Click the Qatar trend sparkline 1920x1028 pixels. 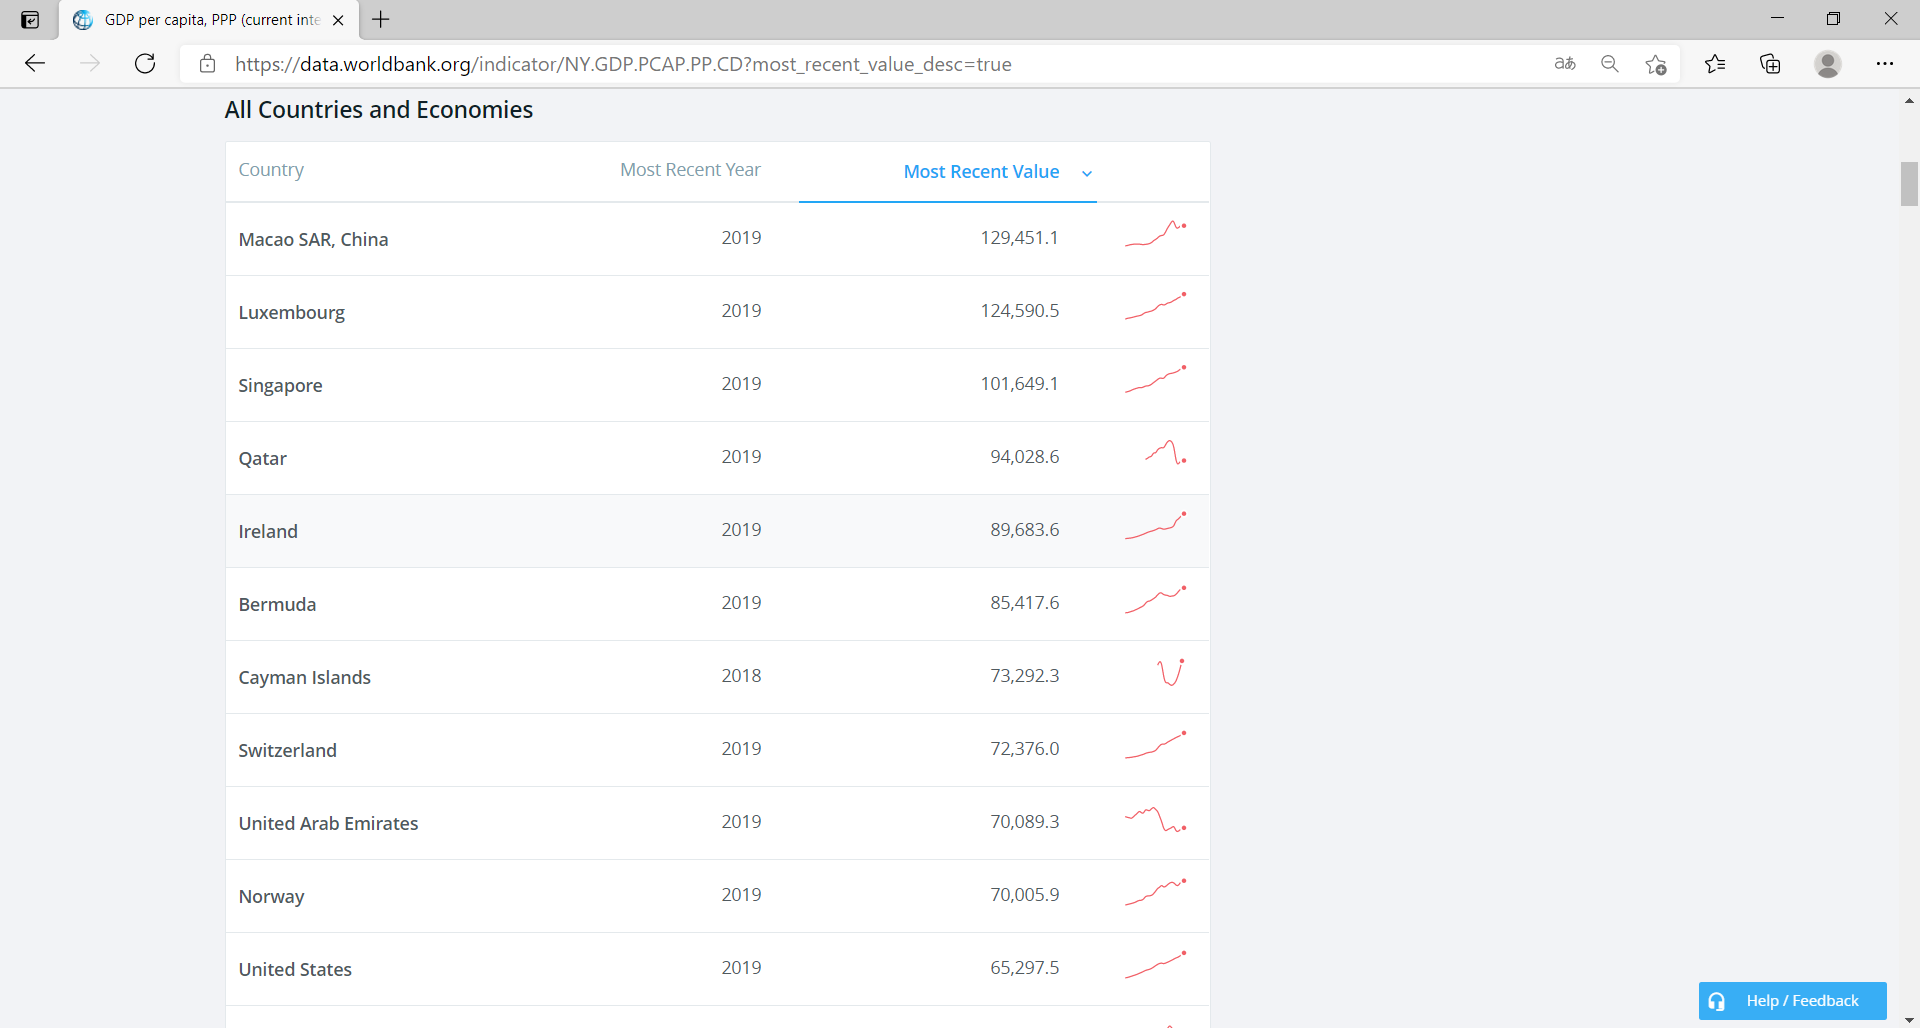tap(1165, 453)
